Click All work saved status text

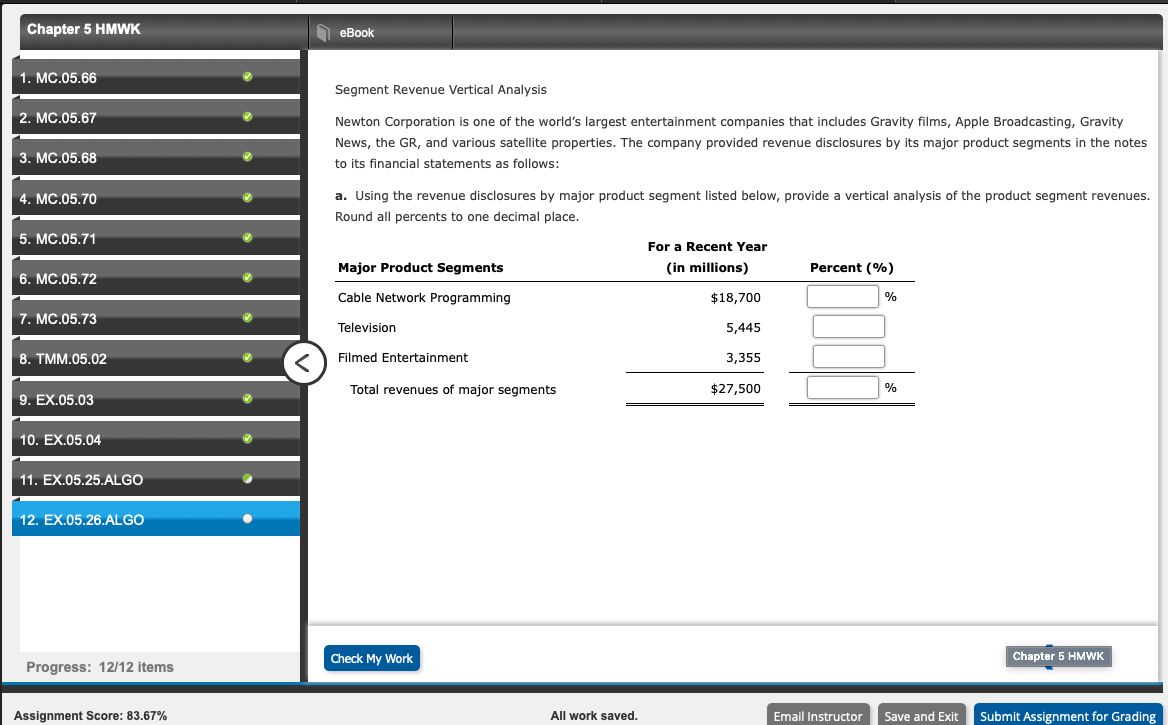[x=594, y=715]
